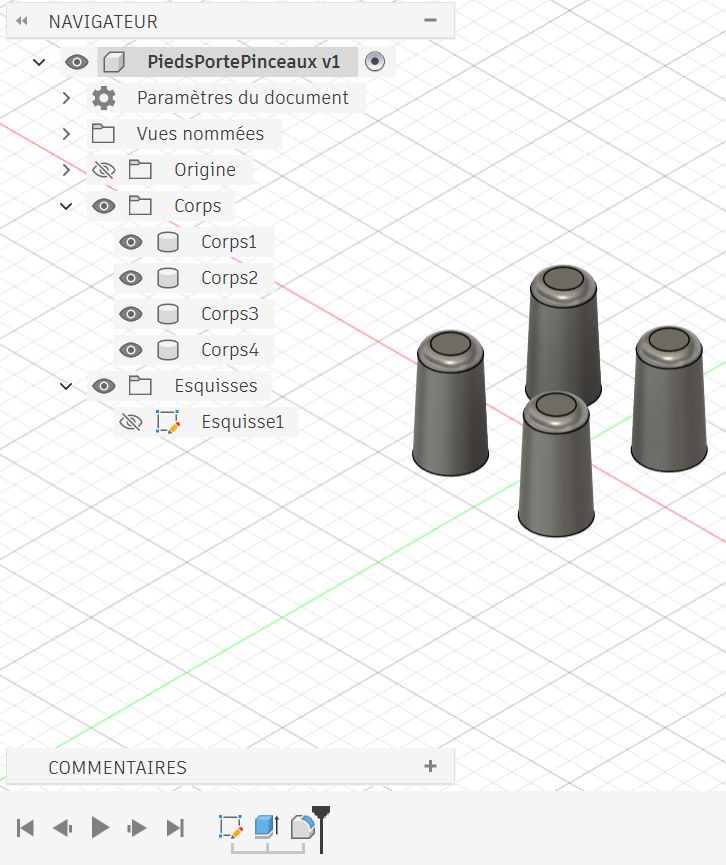
Task: Expand the Vues nommées node
Action: point(66,134)
